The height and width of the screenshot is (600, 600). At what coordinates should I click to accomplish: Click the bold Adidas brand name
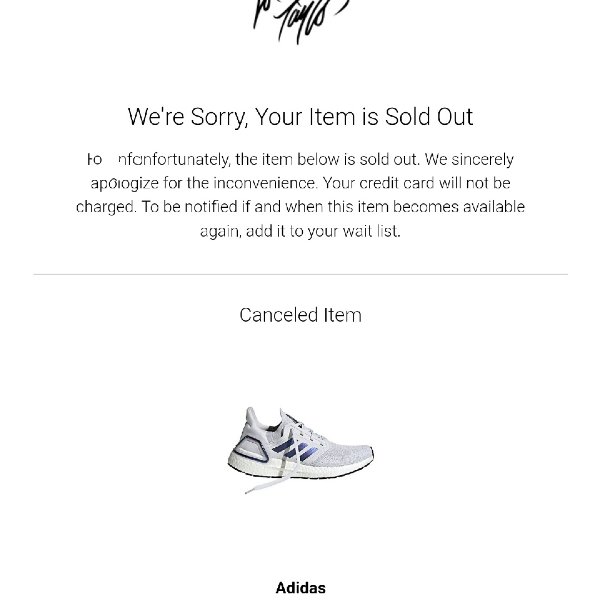[300, 588]
